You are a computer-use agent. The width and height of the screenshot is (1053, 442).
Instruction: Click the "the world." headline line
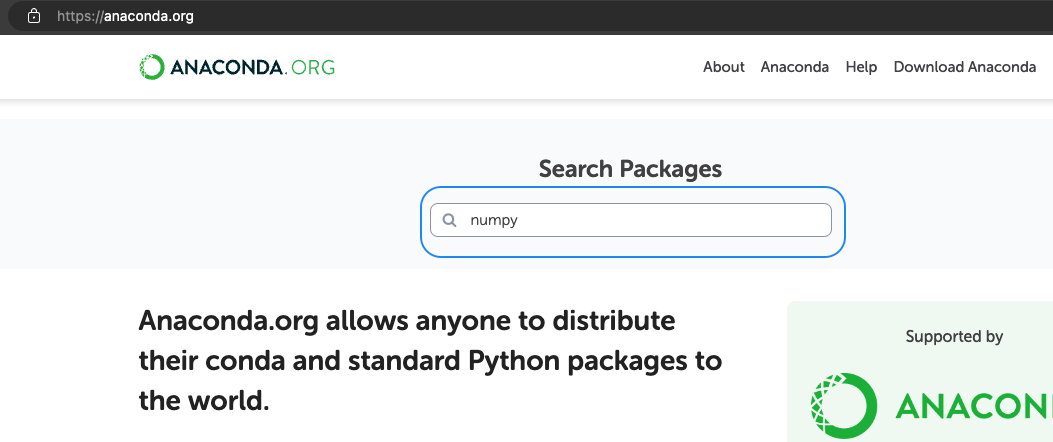click(204, 401)
